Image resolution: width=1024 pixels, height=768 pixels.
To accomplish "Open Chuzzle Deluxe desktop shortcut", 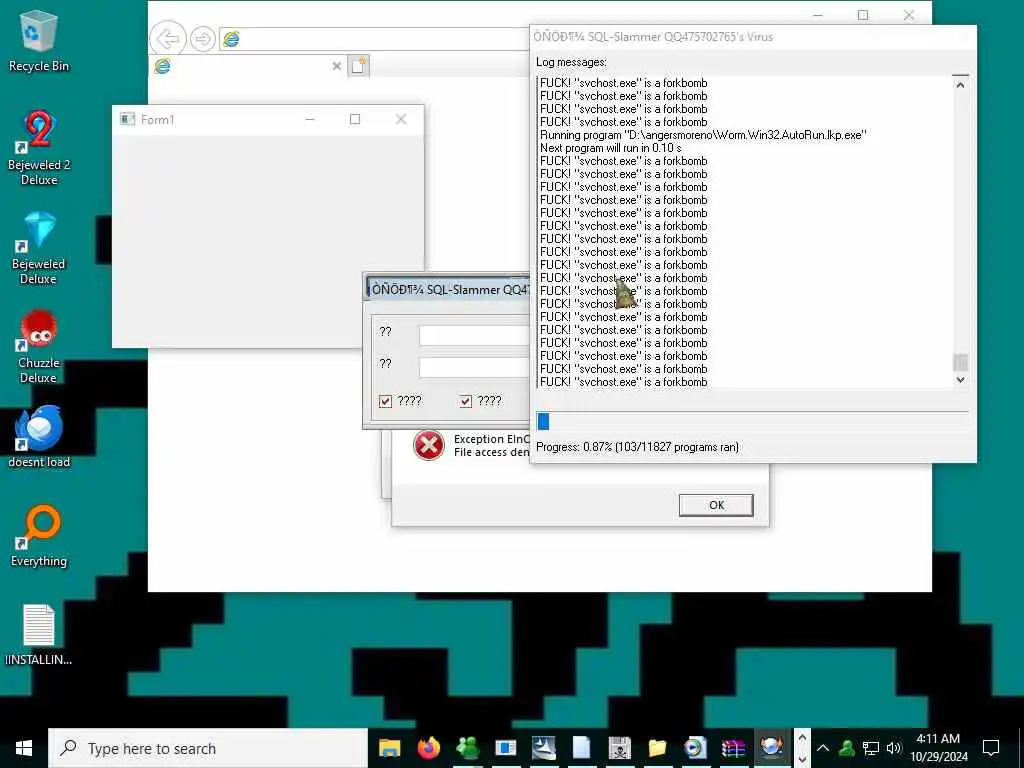I will [39, 347].
